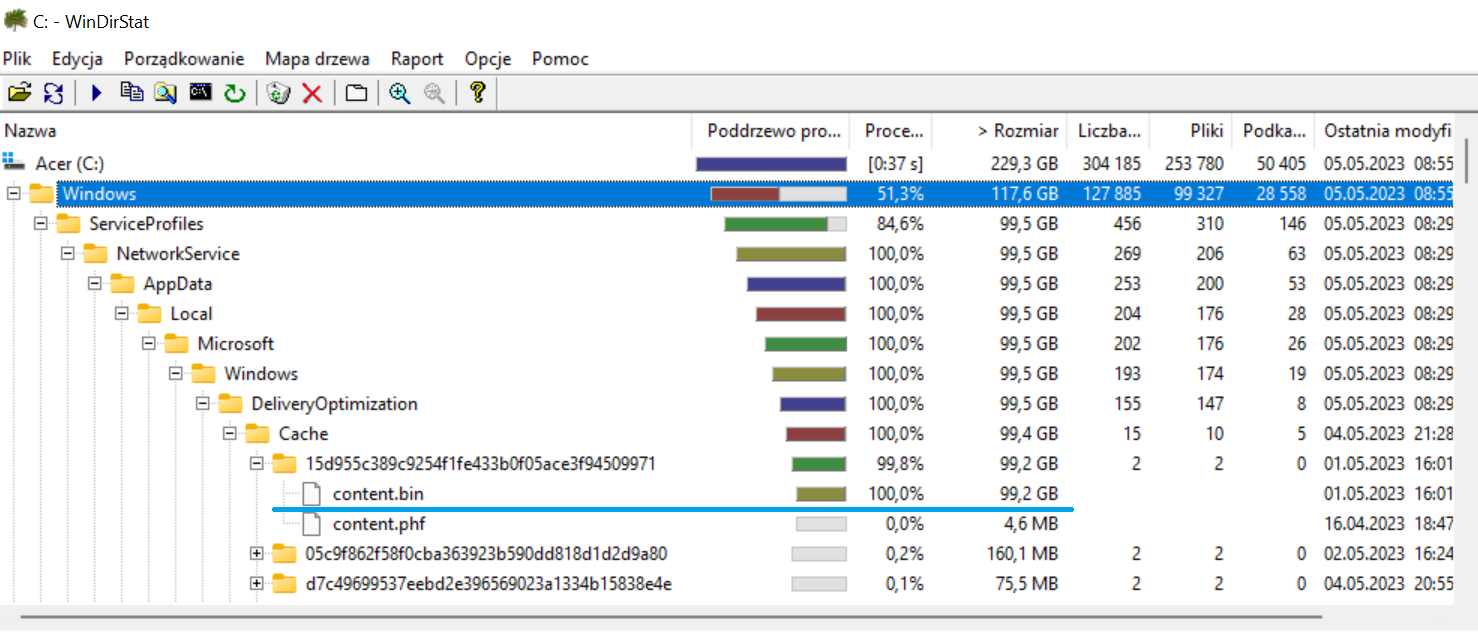The height and width of the screenshot is (632, 1478).
Task: Click the Refresh All toolbar icon
Action: (53, 93)
